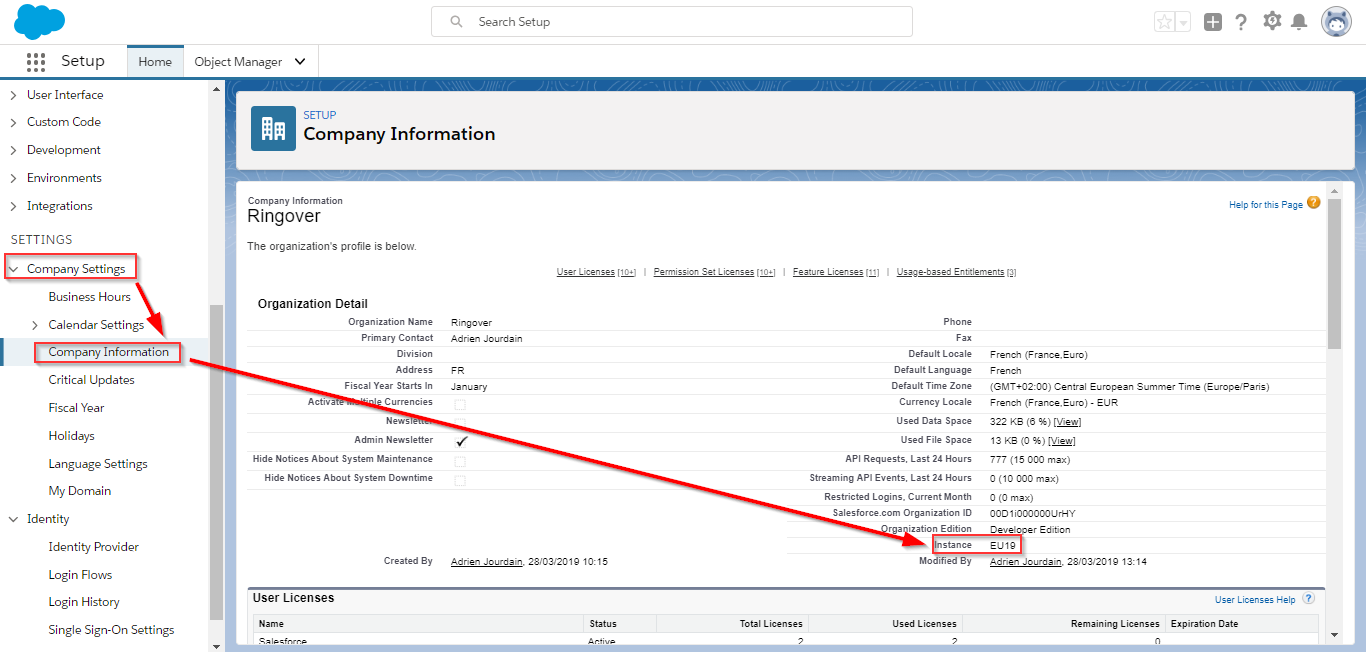Click the sidebar scroll up arrow
The image size is (1366, 652).
[217, 88]
